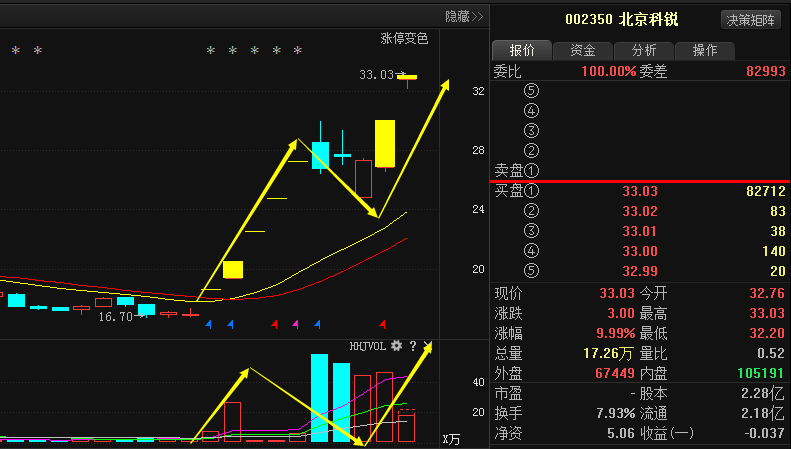Switch to the 分析 tab

[644, 50]
